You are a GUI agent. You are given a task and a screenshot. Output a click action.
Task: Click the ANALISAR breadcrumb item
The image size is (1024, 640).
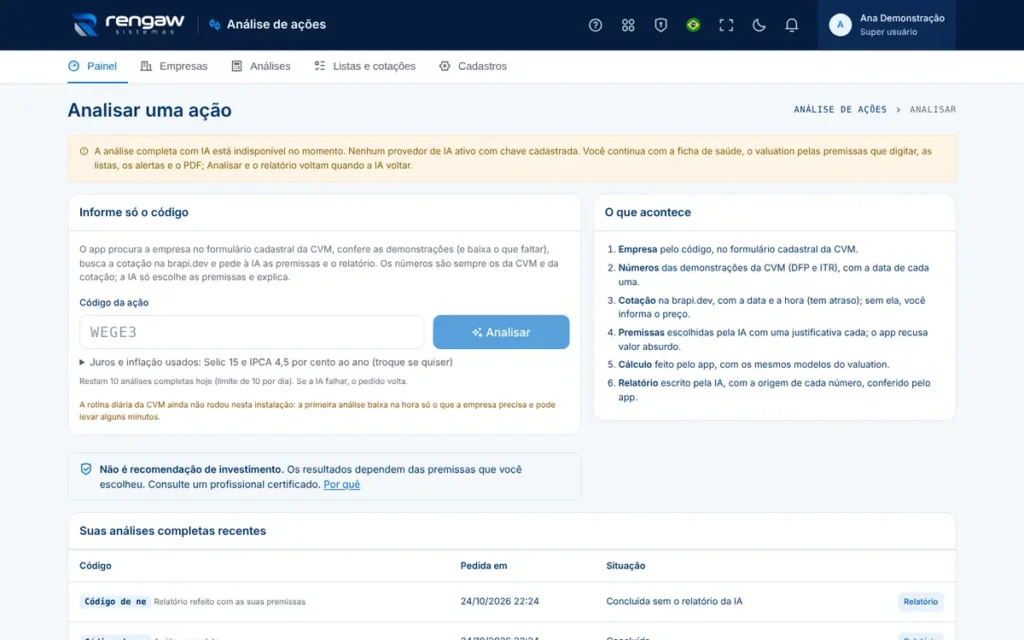933,109
